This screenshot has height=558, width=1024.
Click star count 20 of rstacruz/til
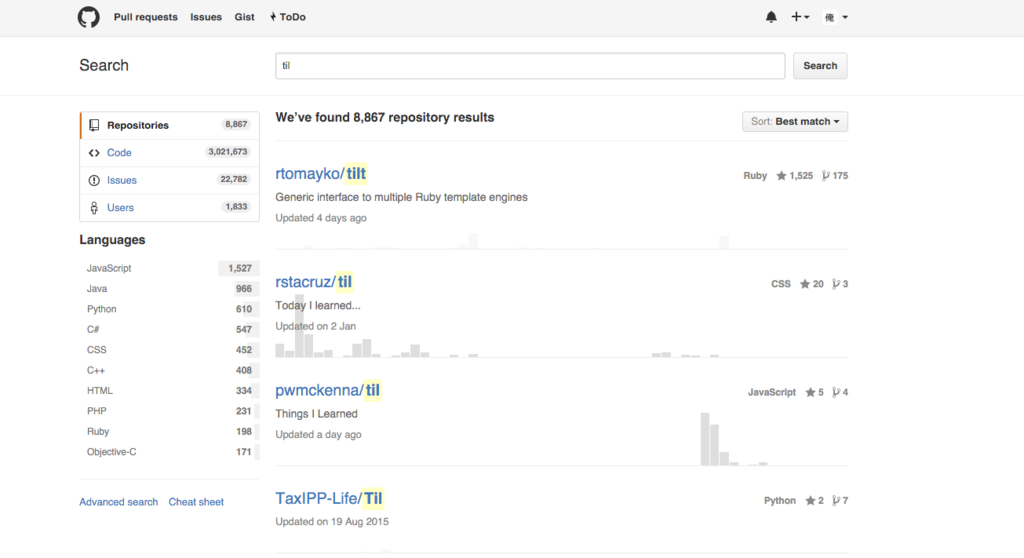pos(812,284)
